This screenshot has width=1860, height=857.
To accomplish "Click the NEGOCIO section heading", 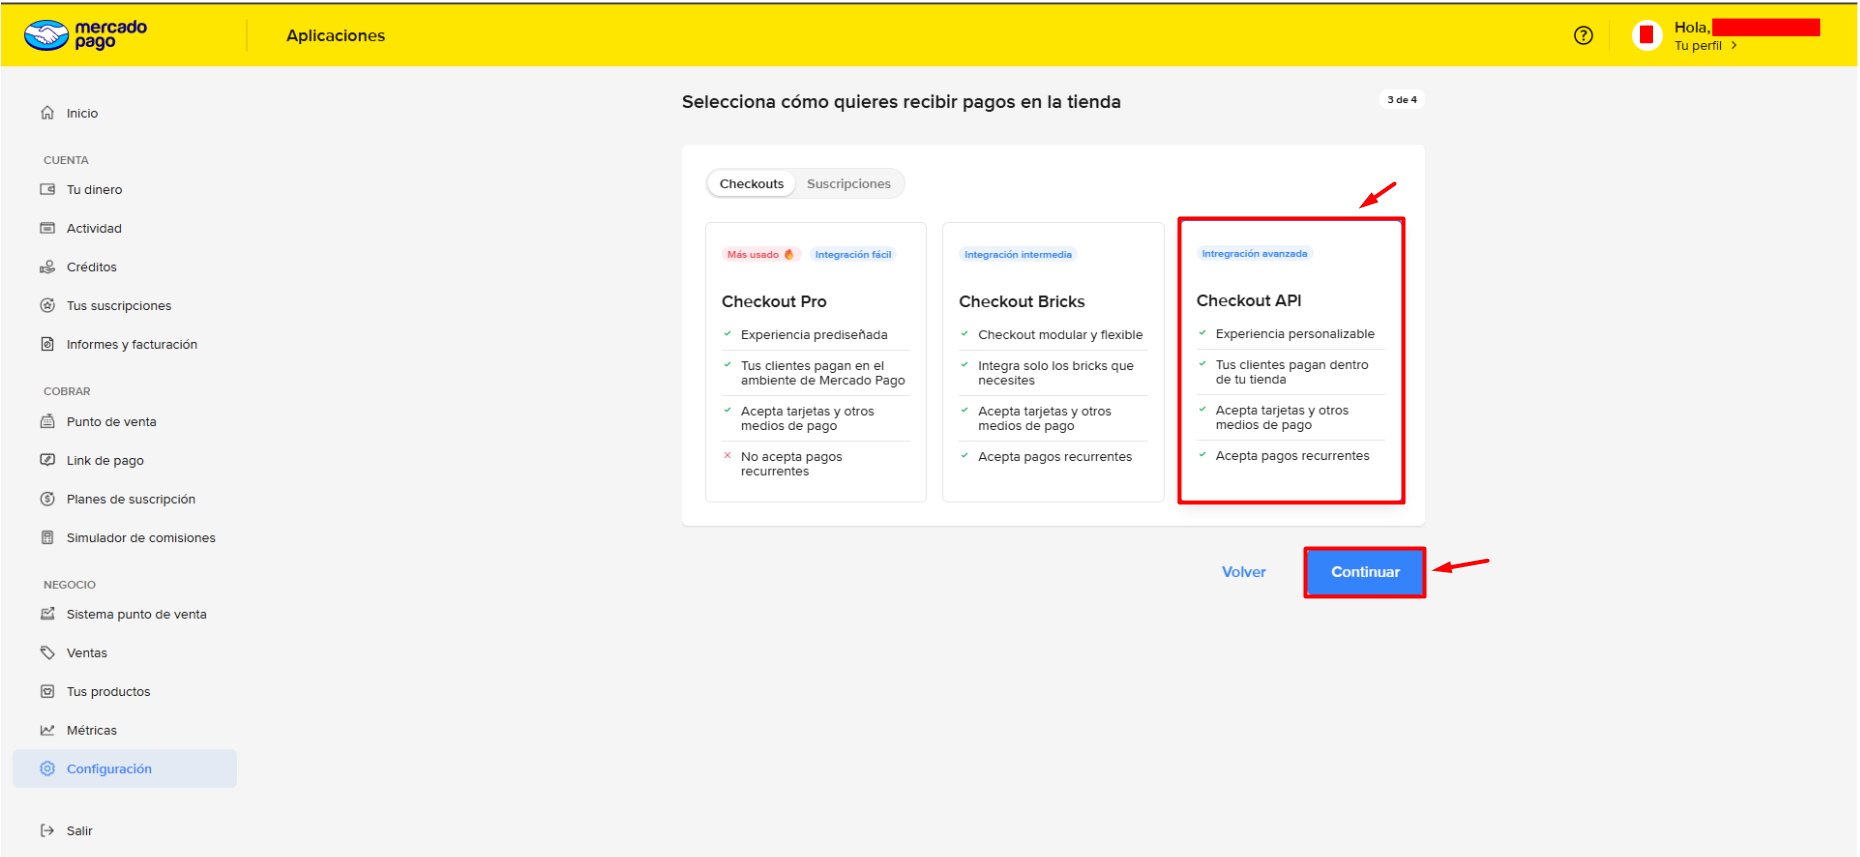I will click(70, 585).
